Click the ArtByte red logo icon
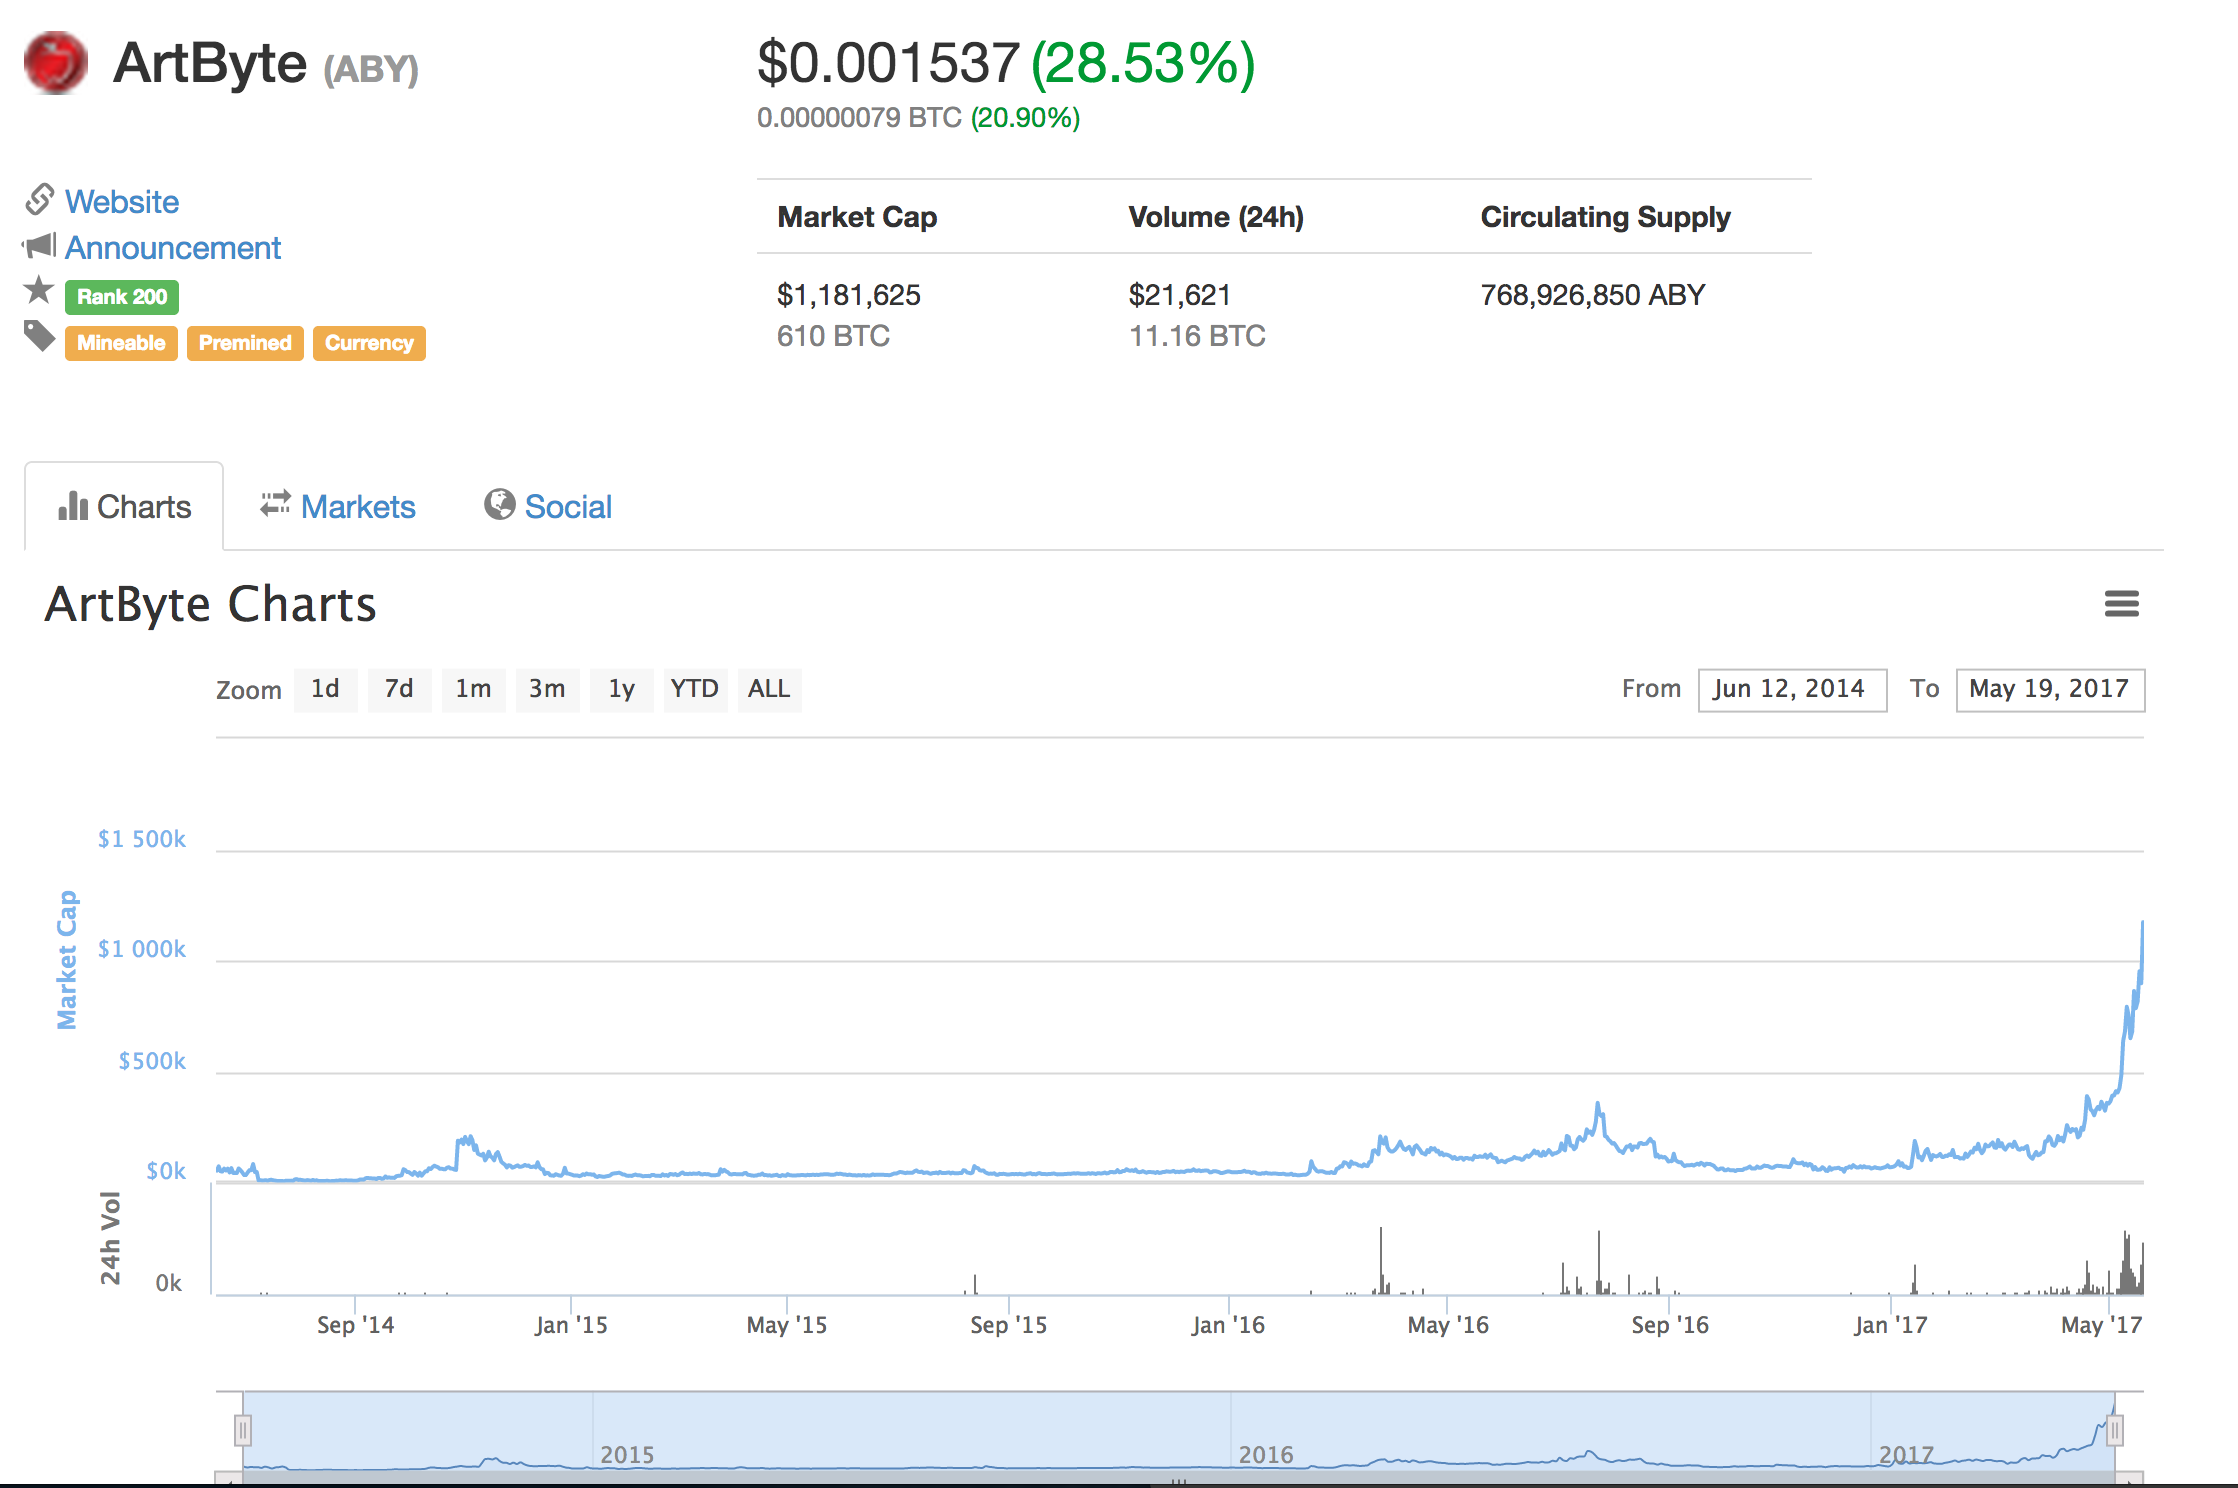The image size is (2238, 1488). pos(56,63)
